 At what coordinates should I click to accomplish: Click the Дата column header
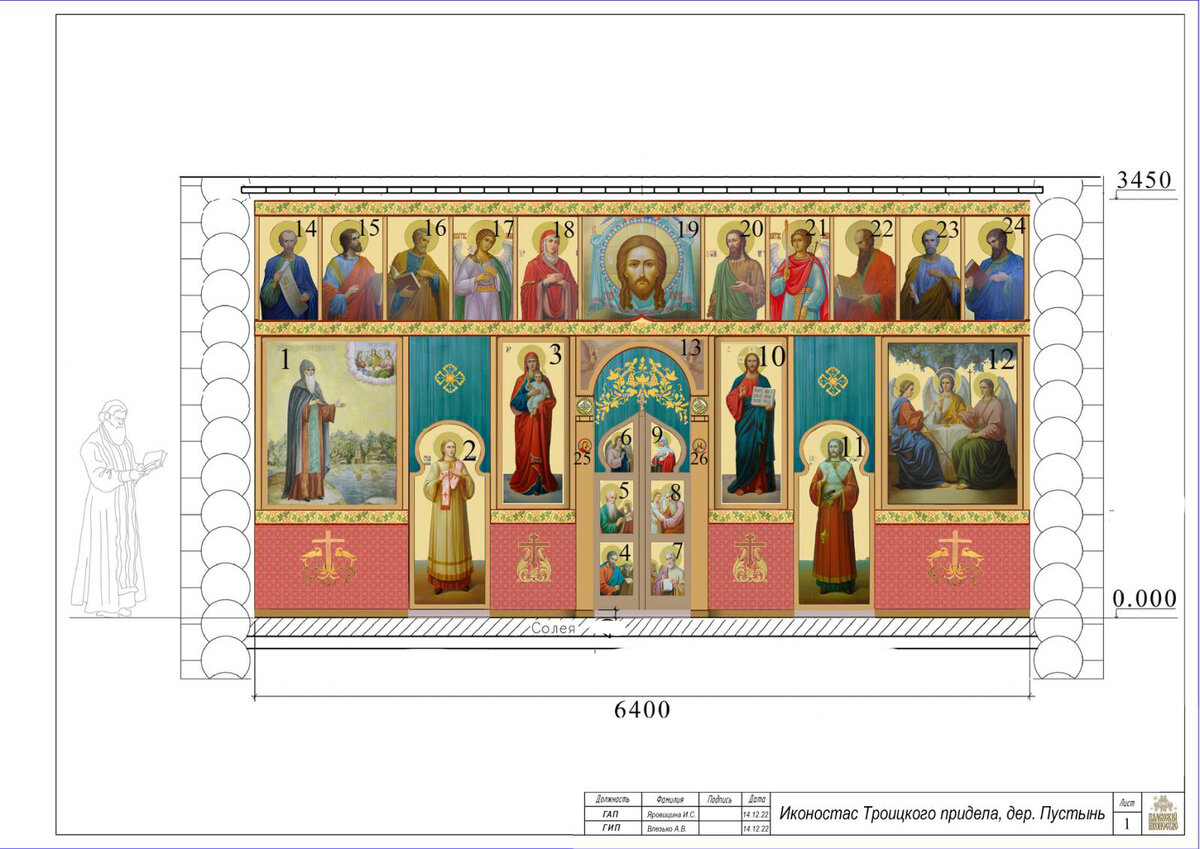[x=755, y=799]
